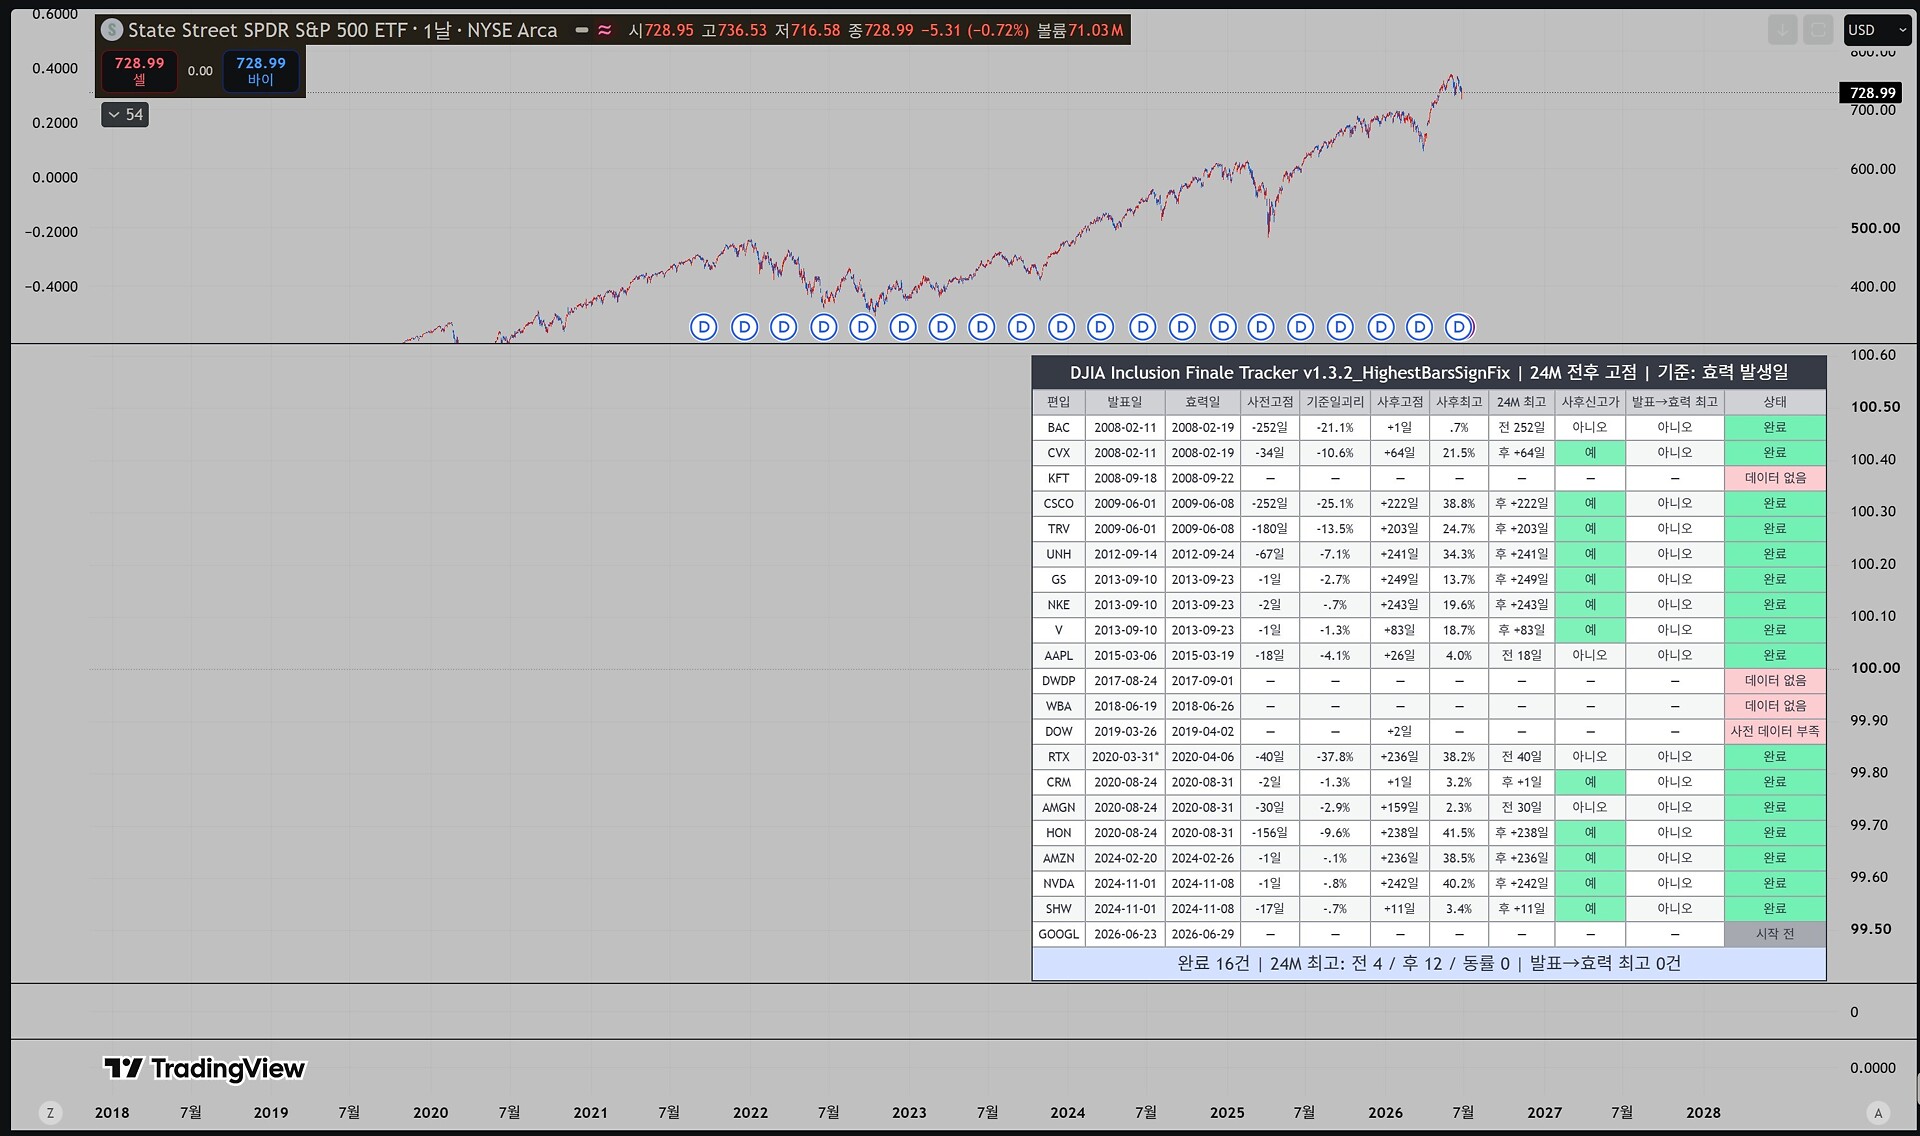Click the NKE ticker cell

(1058, 605)
